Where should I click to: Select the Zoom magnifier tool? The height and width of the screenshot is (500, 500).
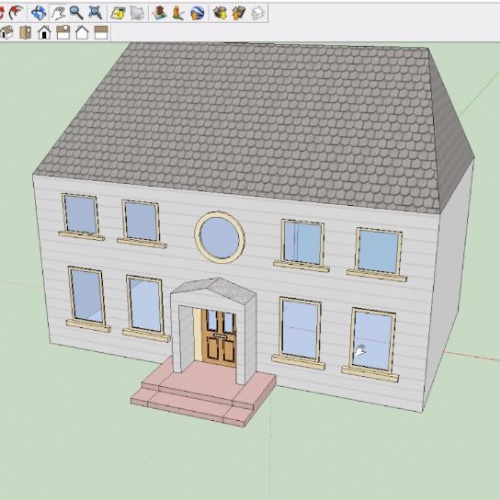pos(76,13)
